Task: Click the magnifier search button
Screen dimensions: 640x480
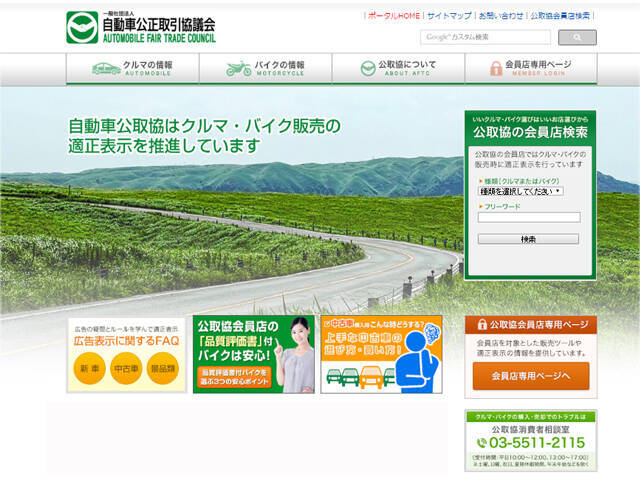Action: [577, 38]
